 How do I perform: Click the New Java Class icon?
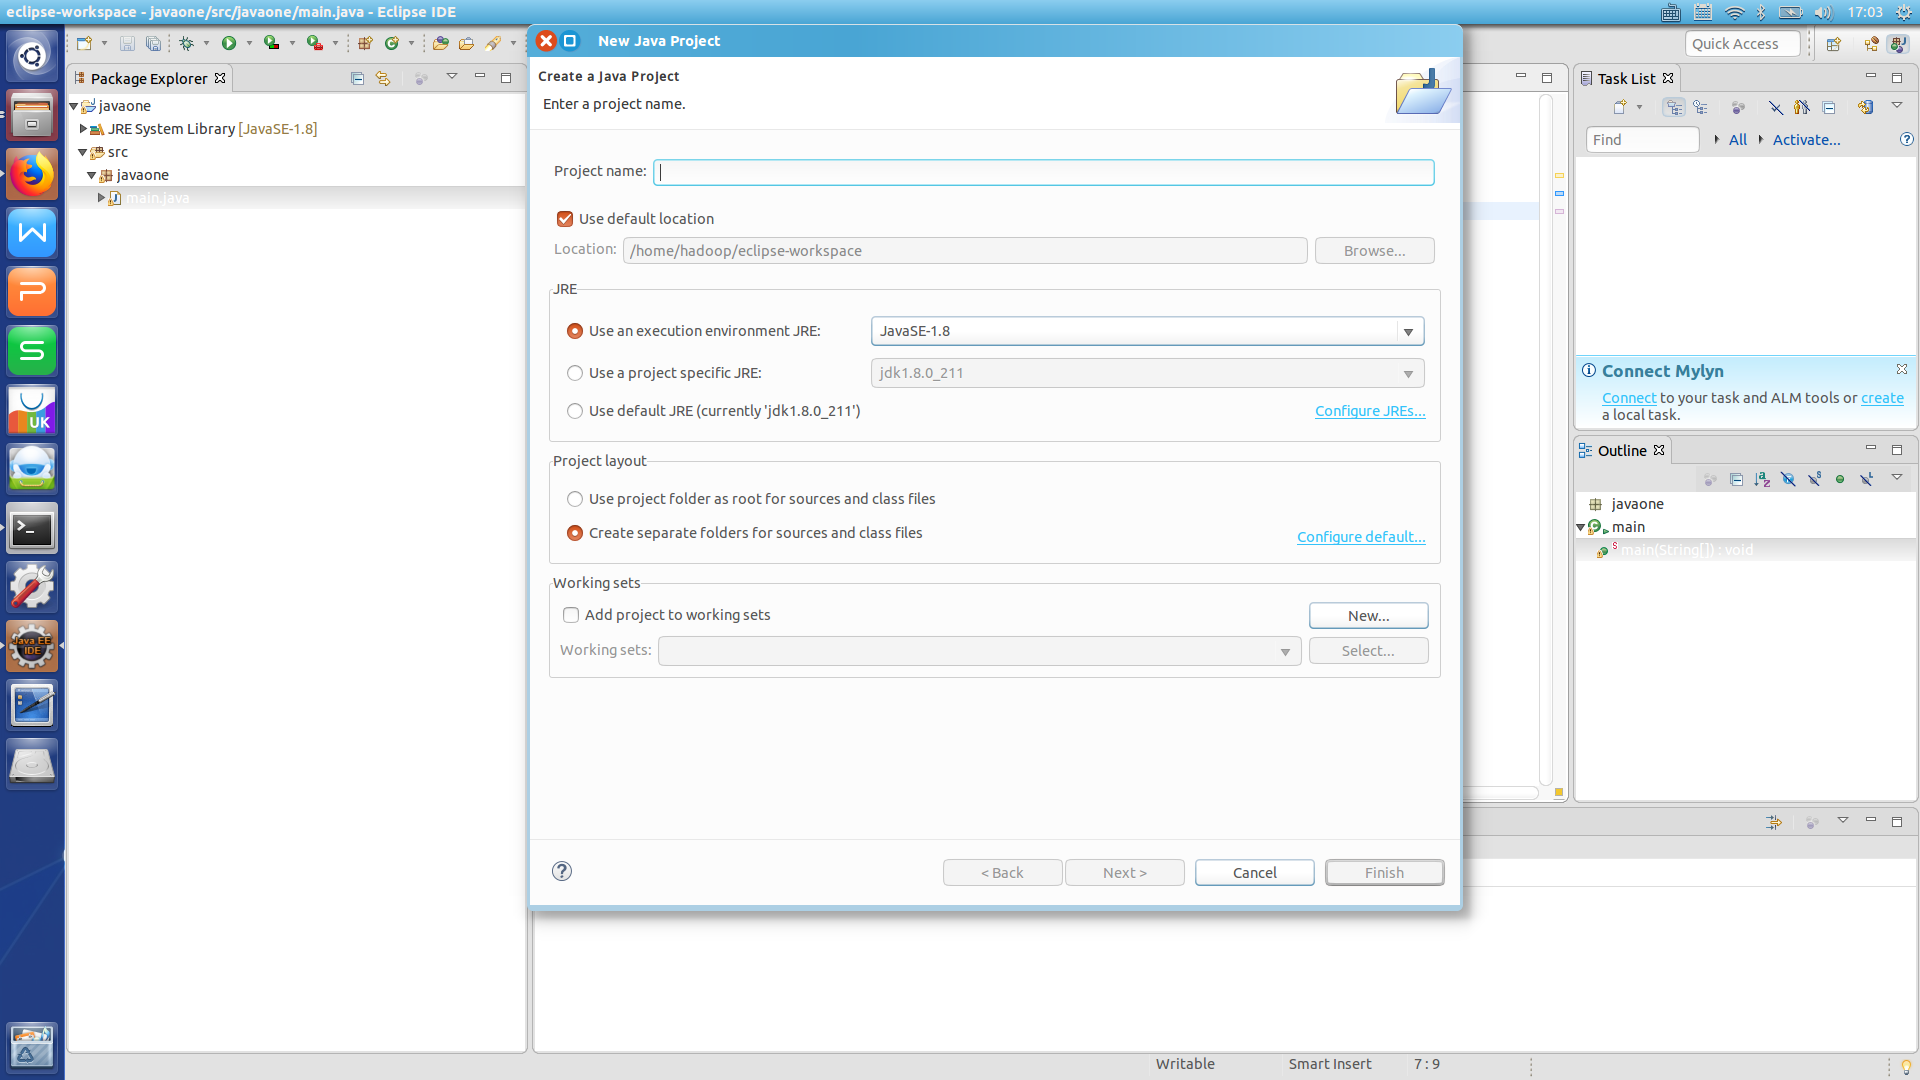coord(392,43)
